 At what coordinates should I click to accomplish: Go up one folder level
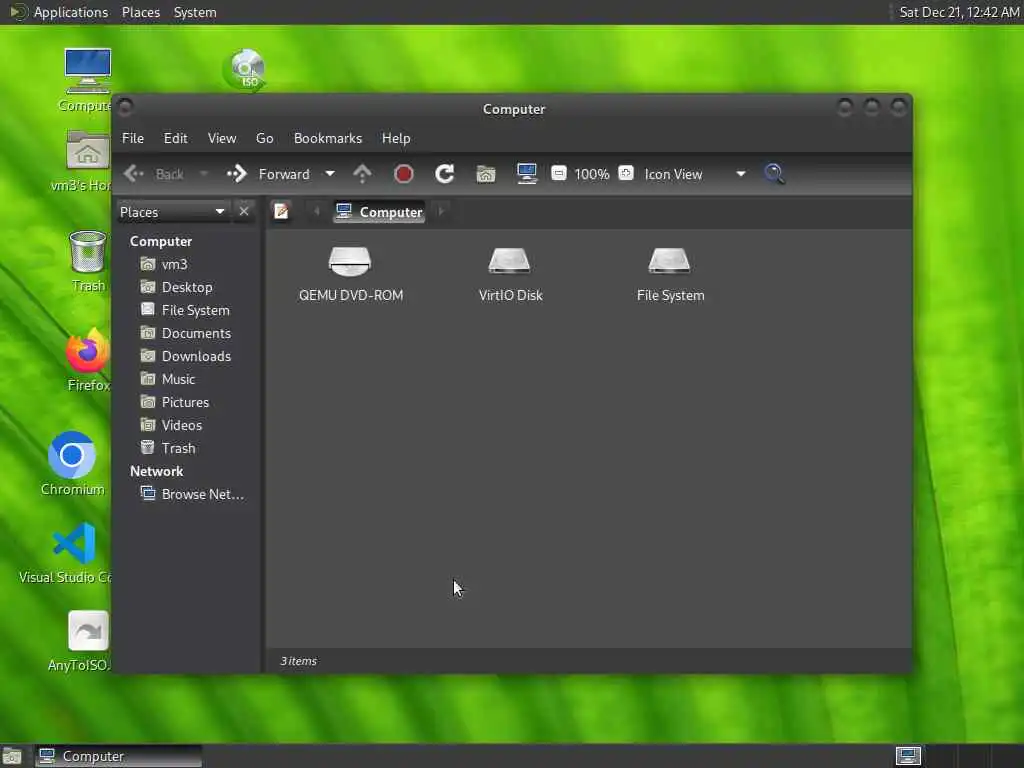pyautogui.click(x=362, y=174)
